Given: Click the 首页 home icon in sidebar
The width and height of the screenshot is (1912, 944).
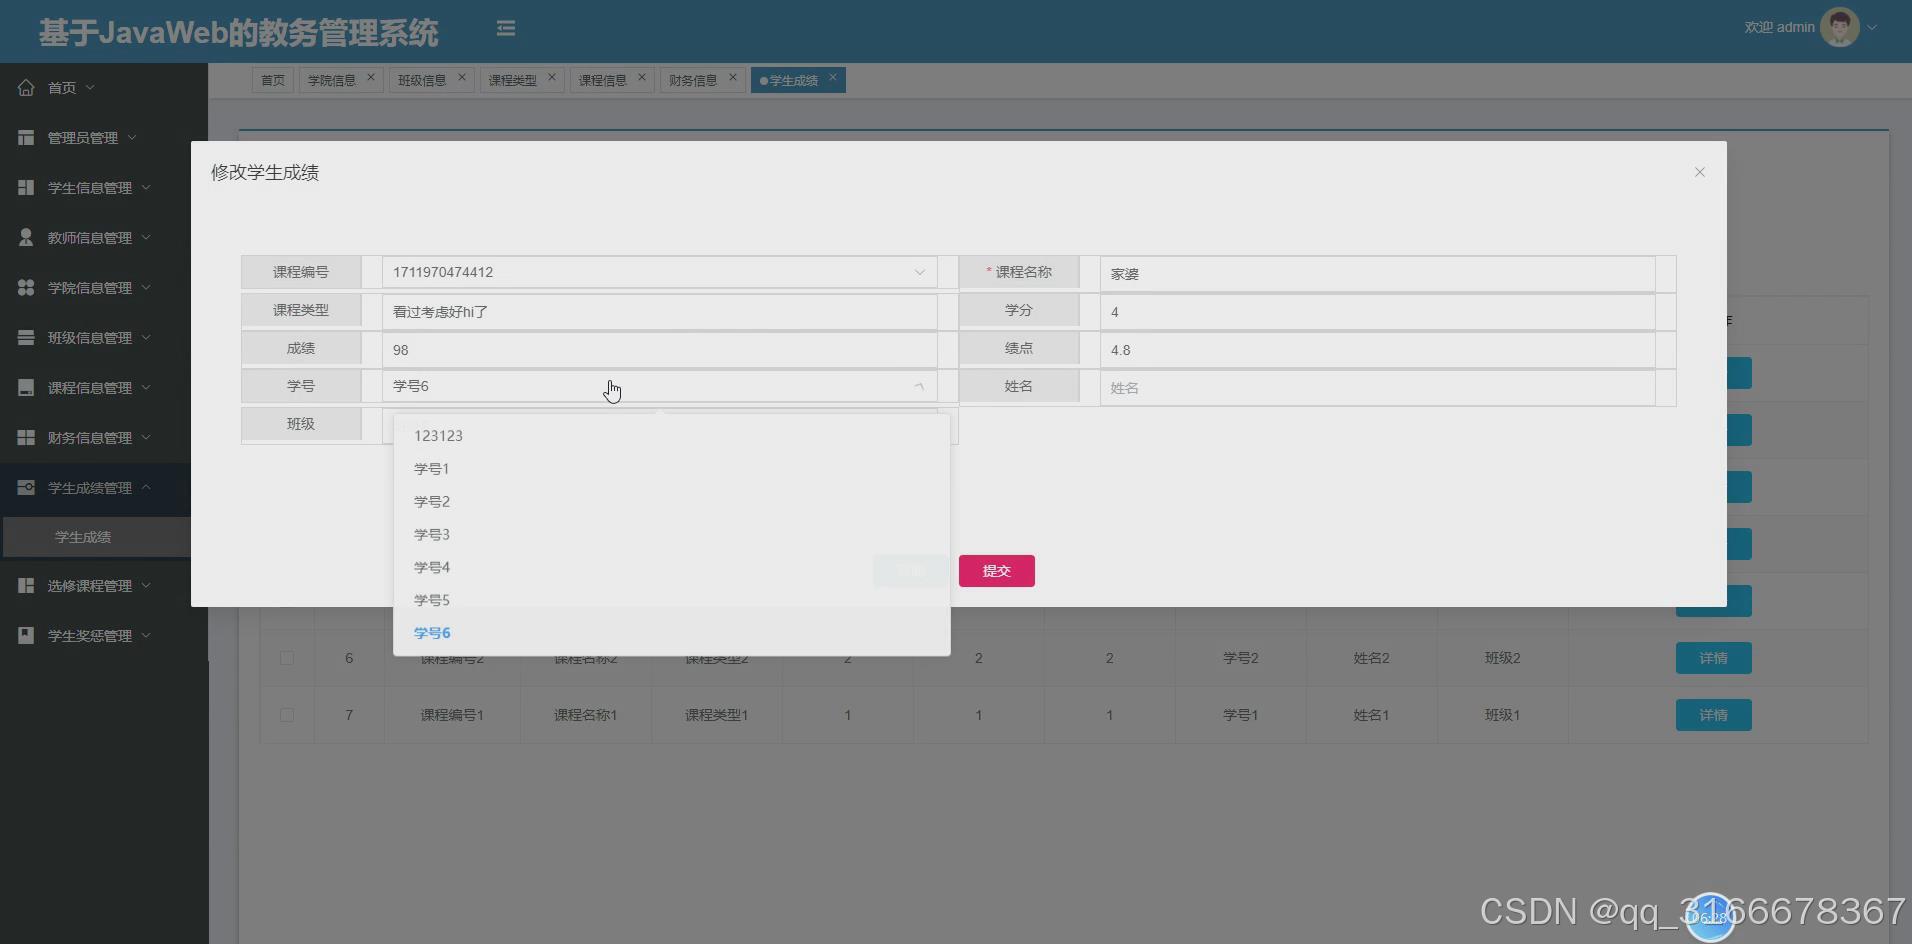Looking at the screenshot, I should coord(26,87).
